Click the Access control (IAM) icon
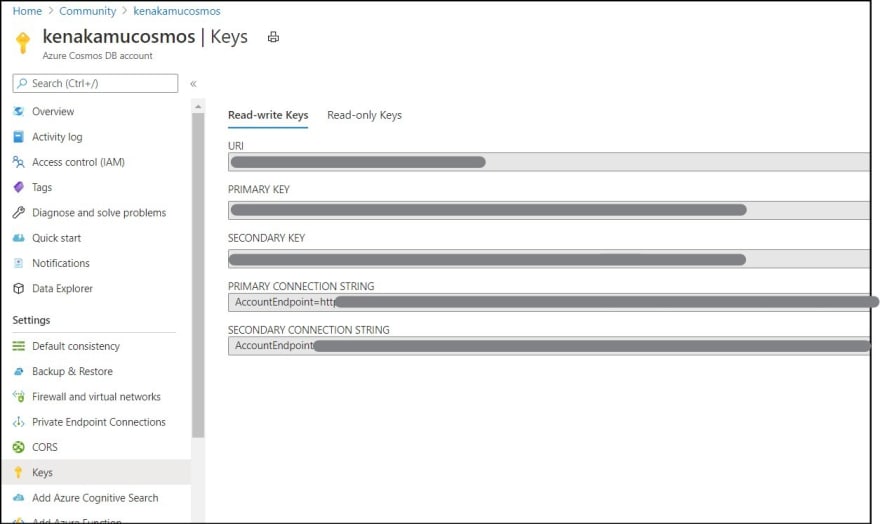This screenshot has width=880, height=524. pos(19,162)
